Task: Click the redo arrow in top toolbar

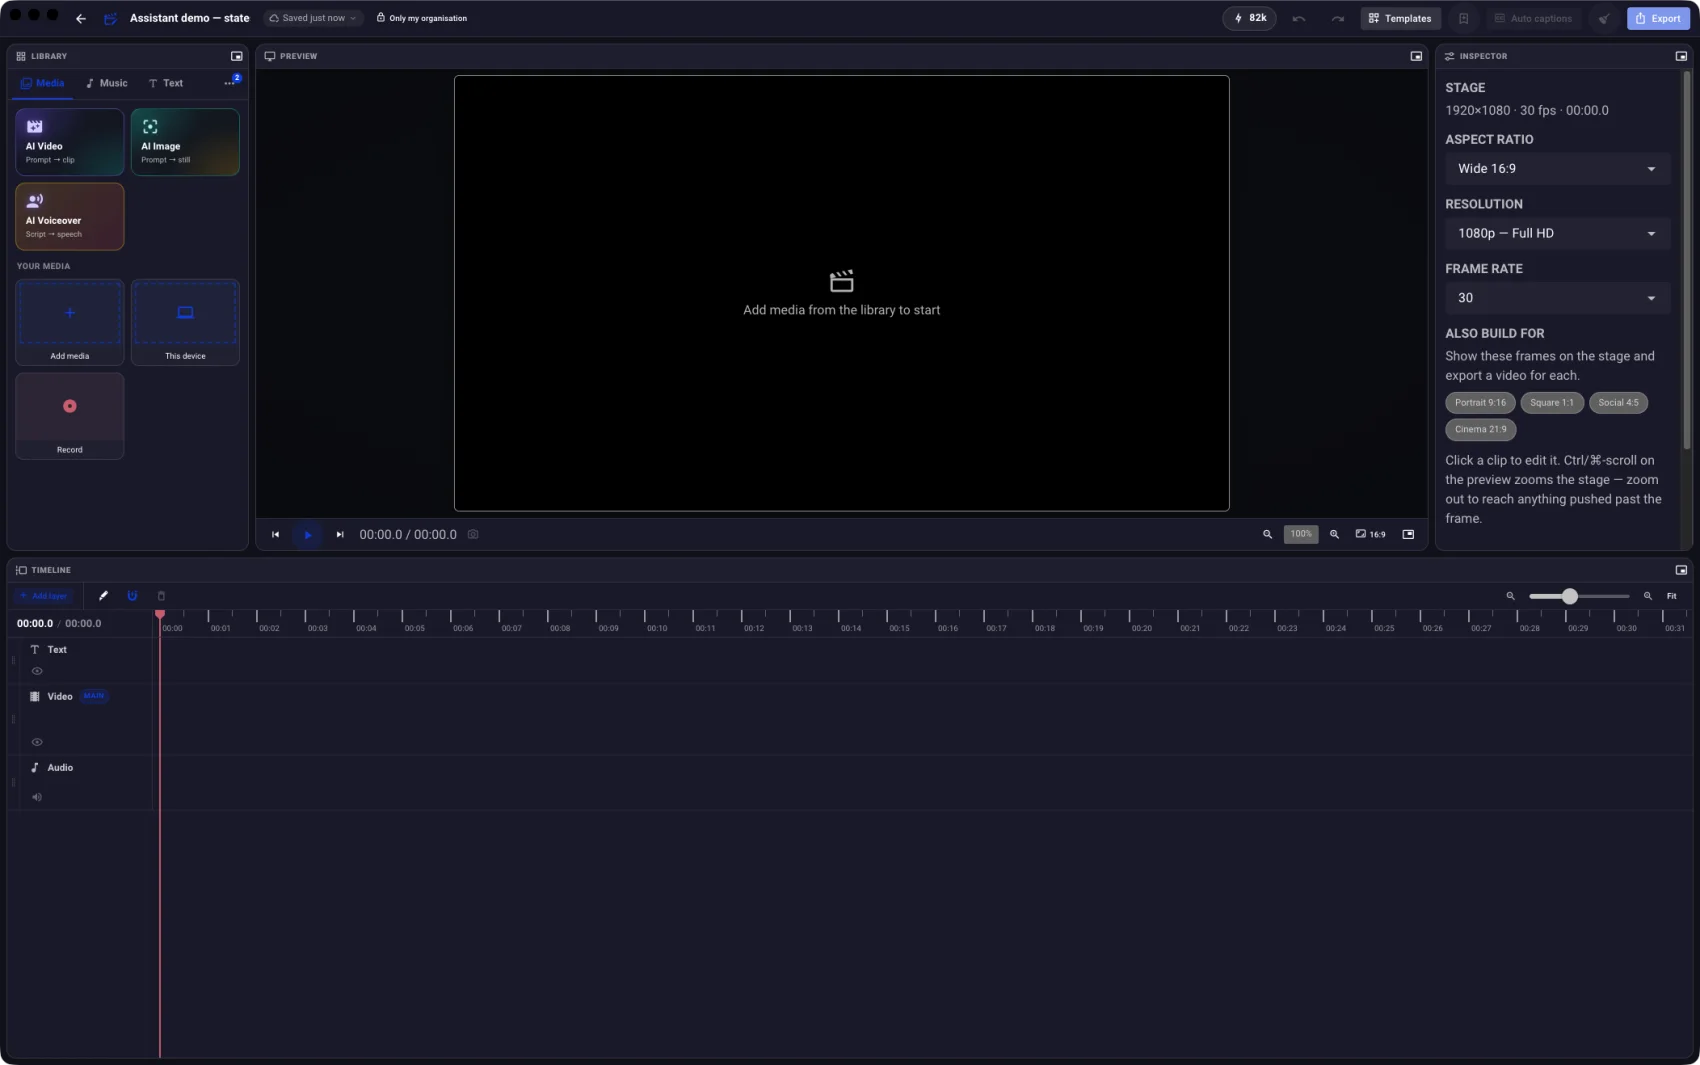Action: [1337, 18]
